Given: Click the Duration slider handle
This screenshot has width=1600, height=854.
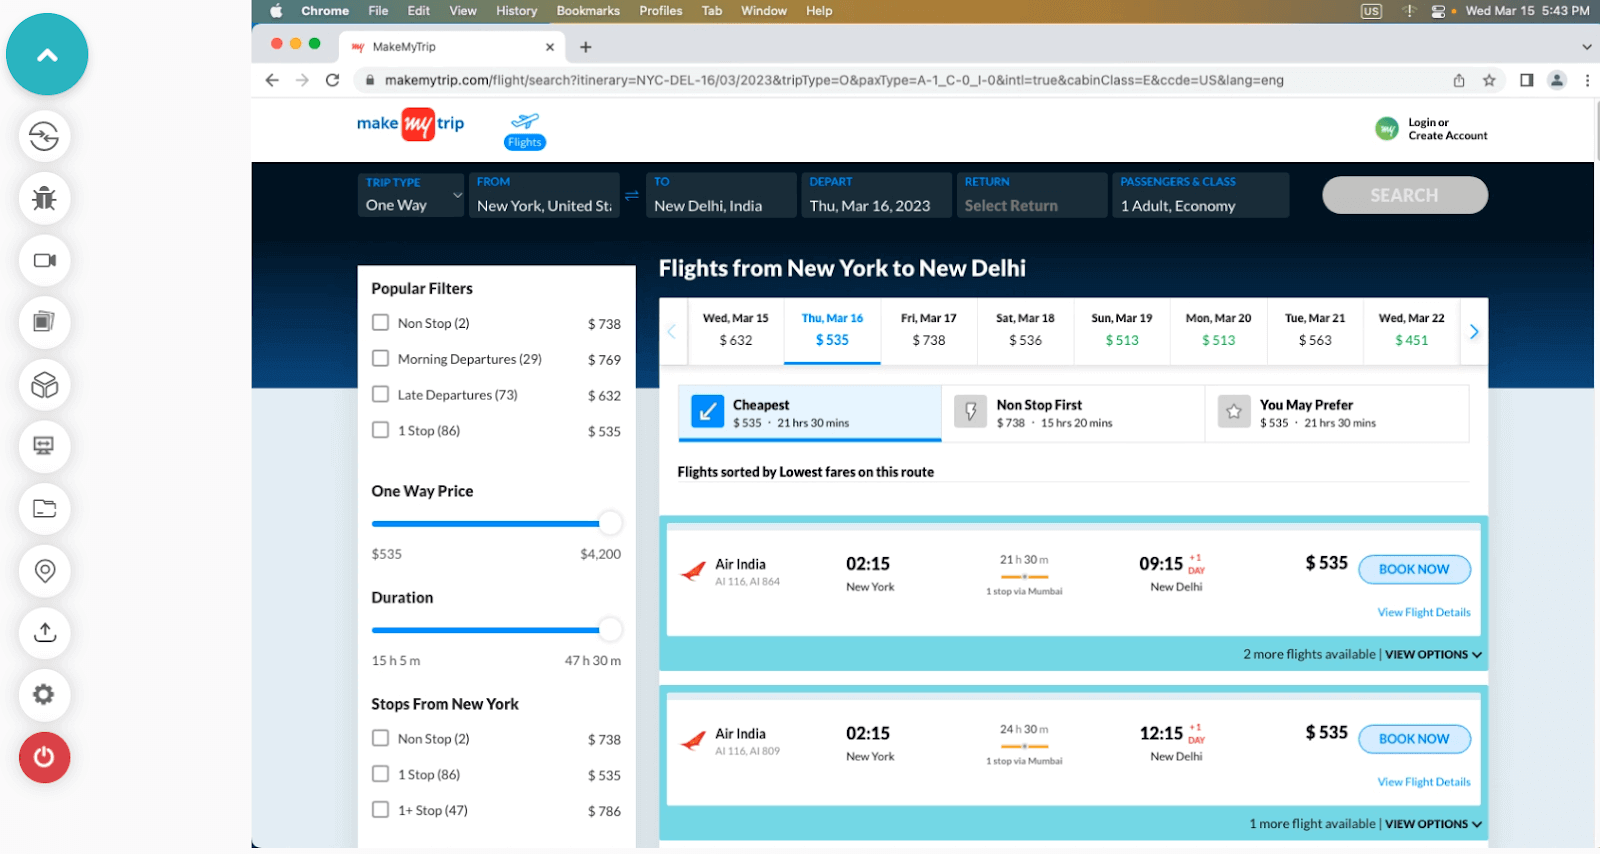Looking at the screenshot, I should [610, 630].
